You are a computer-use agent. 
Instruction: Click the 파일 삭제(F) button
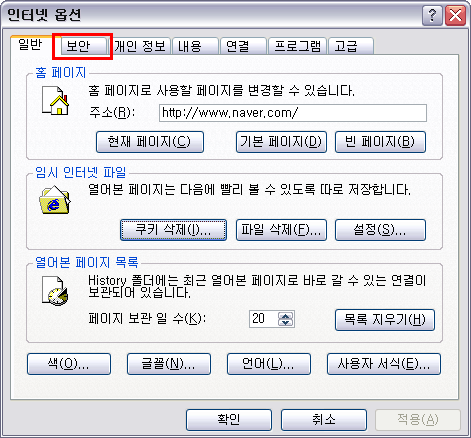coord(281,230)
